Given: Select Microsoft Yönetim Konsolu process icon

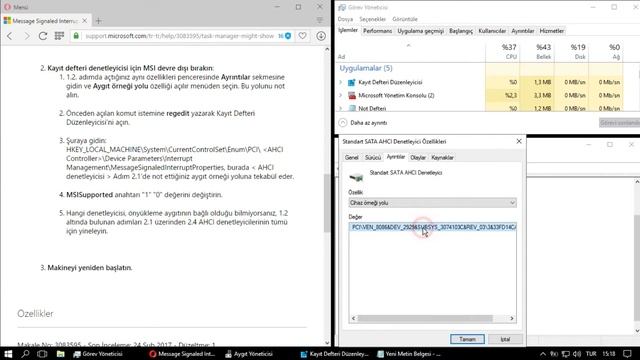Looking at the screenshot, I should [352, 96].
